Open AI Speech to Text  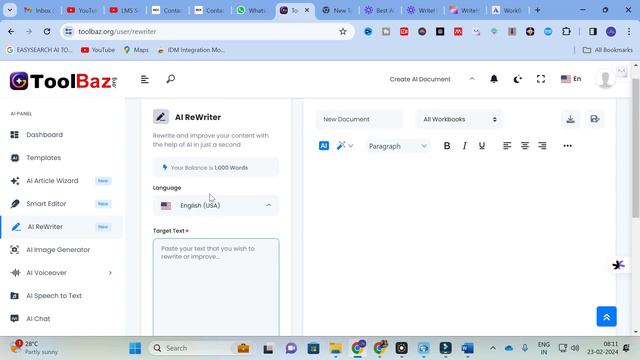54,296
